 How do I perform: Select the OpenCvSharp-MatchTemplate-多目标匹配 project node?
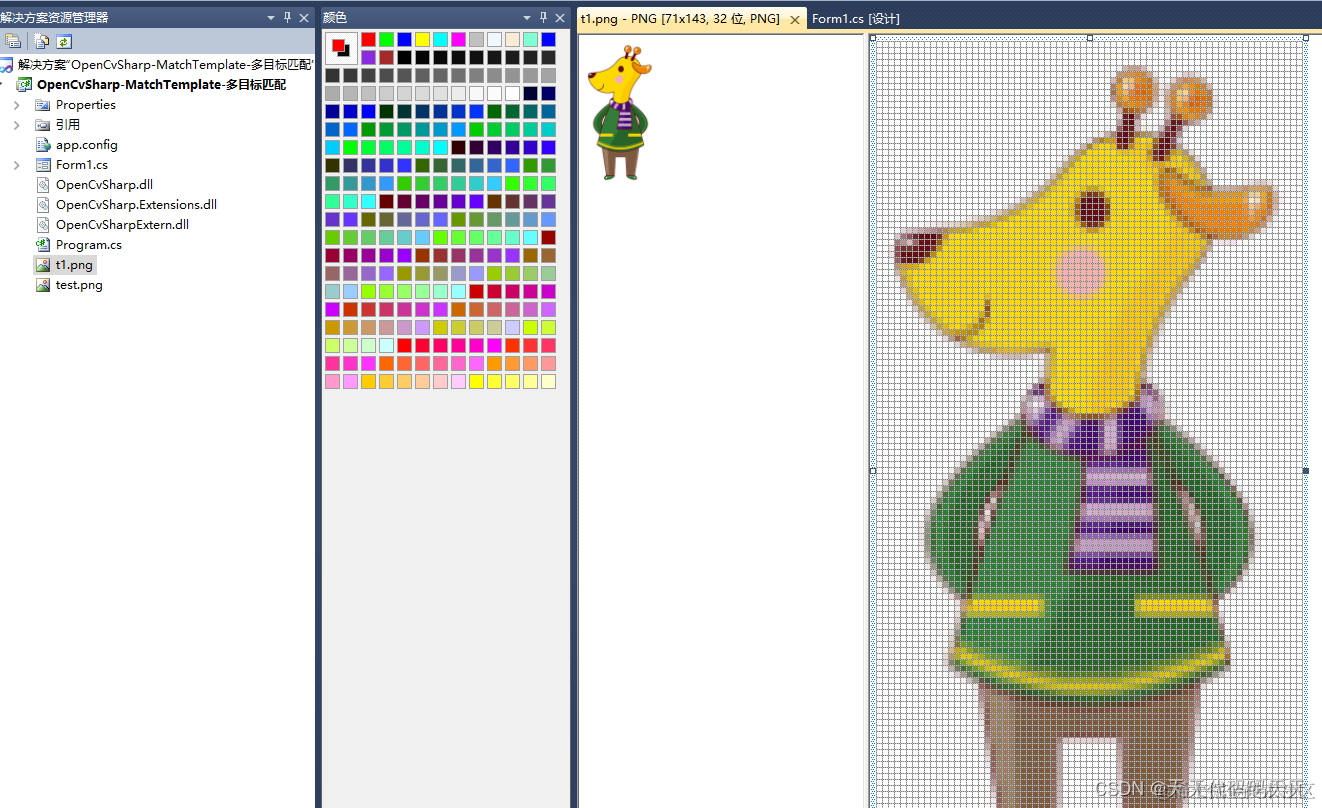[x=161, y=84]
